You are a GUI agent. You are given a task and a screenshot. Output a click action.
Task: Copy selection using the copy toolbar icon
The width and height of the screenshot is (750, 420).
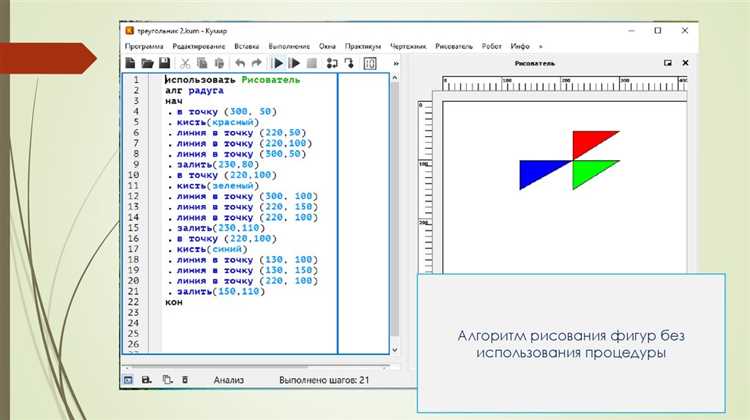pyautogui.click(x=202, y=63)
